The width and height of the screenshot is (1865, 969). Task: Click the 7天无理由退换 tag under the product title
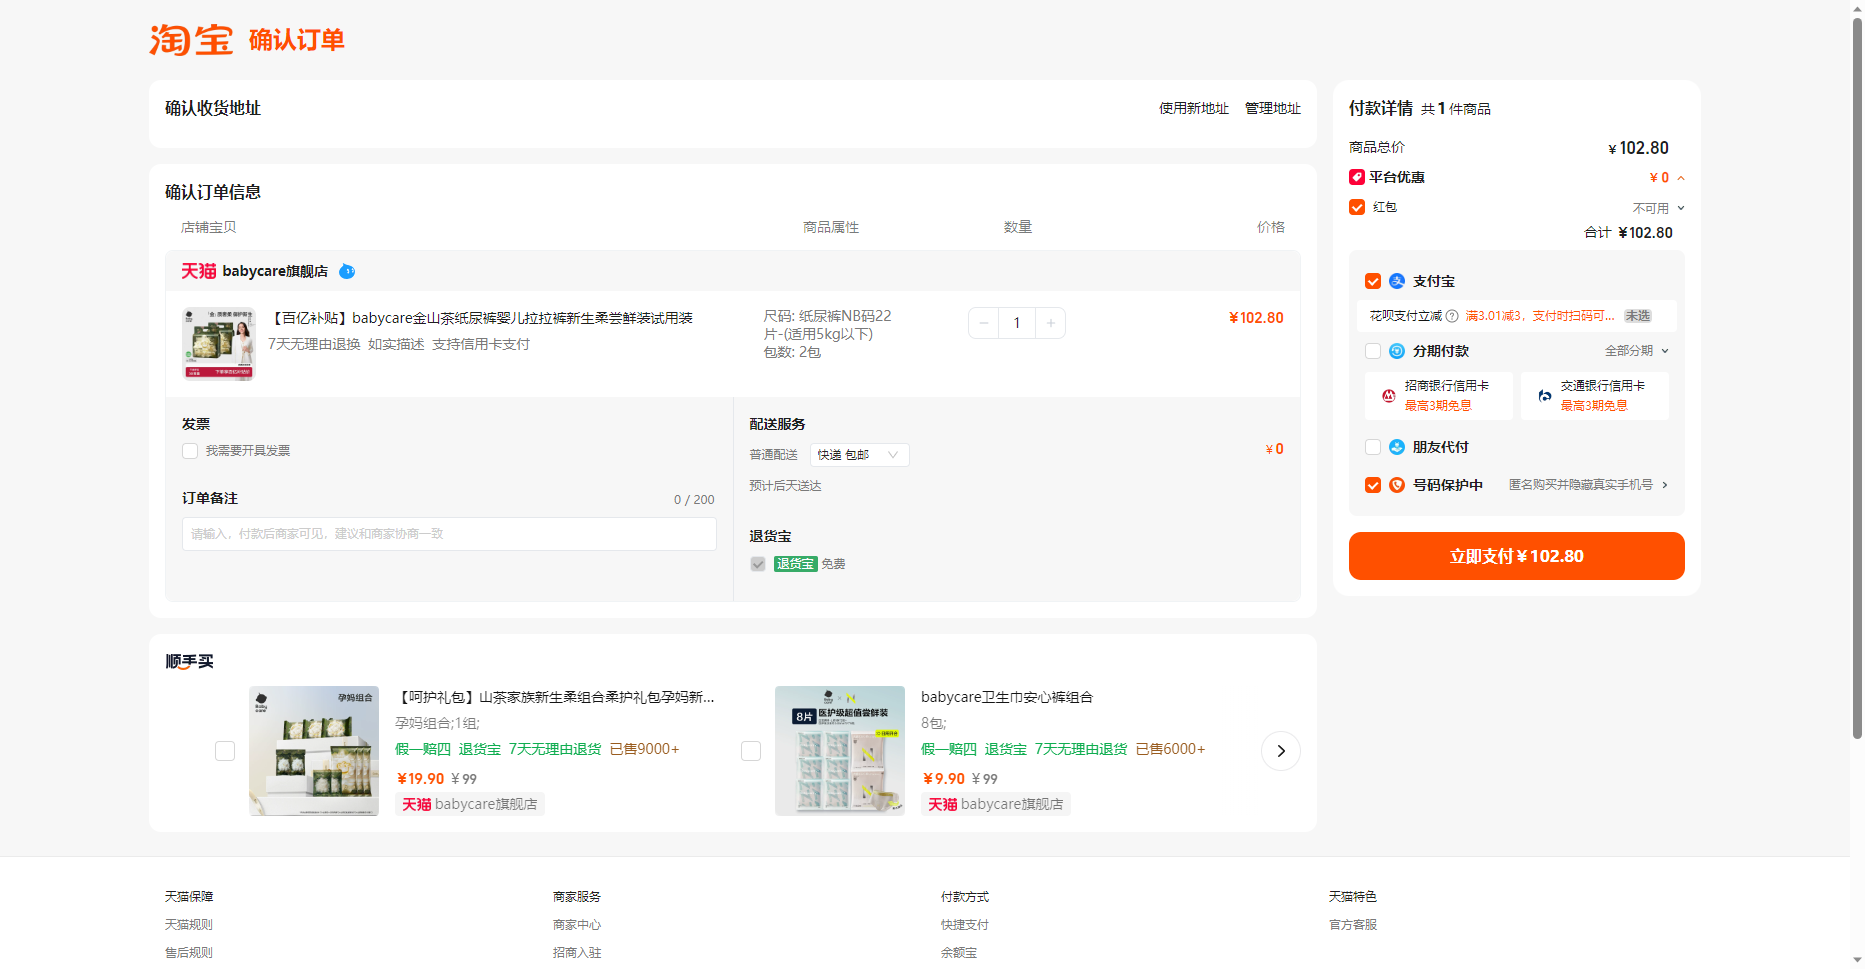314,344
